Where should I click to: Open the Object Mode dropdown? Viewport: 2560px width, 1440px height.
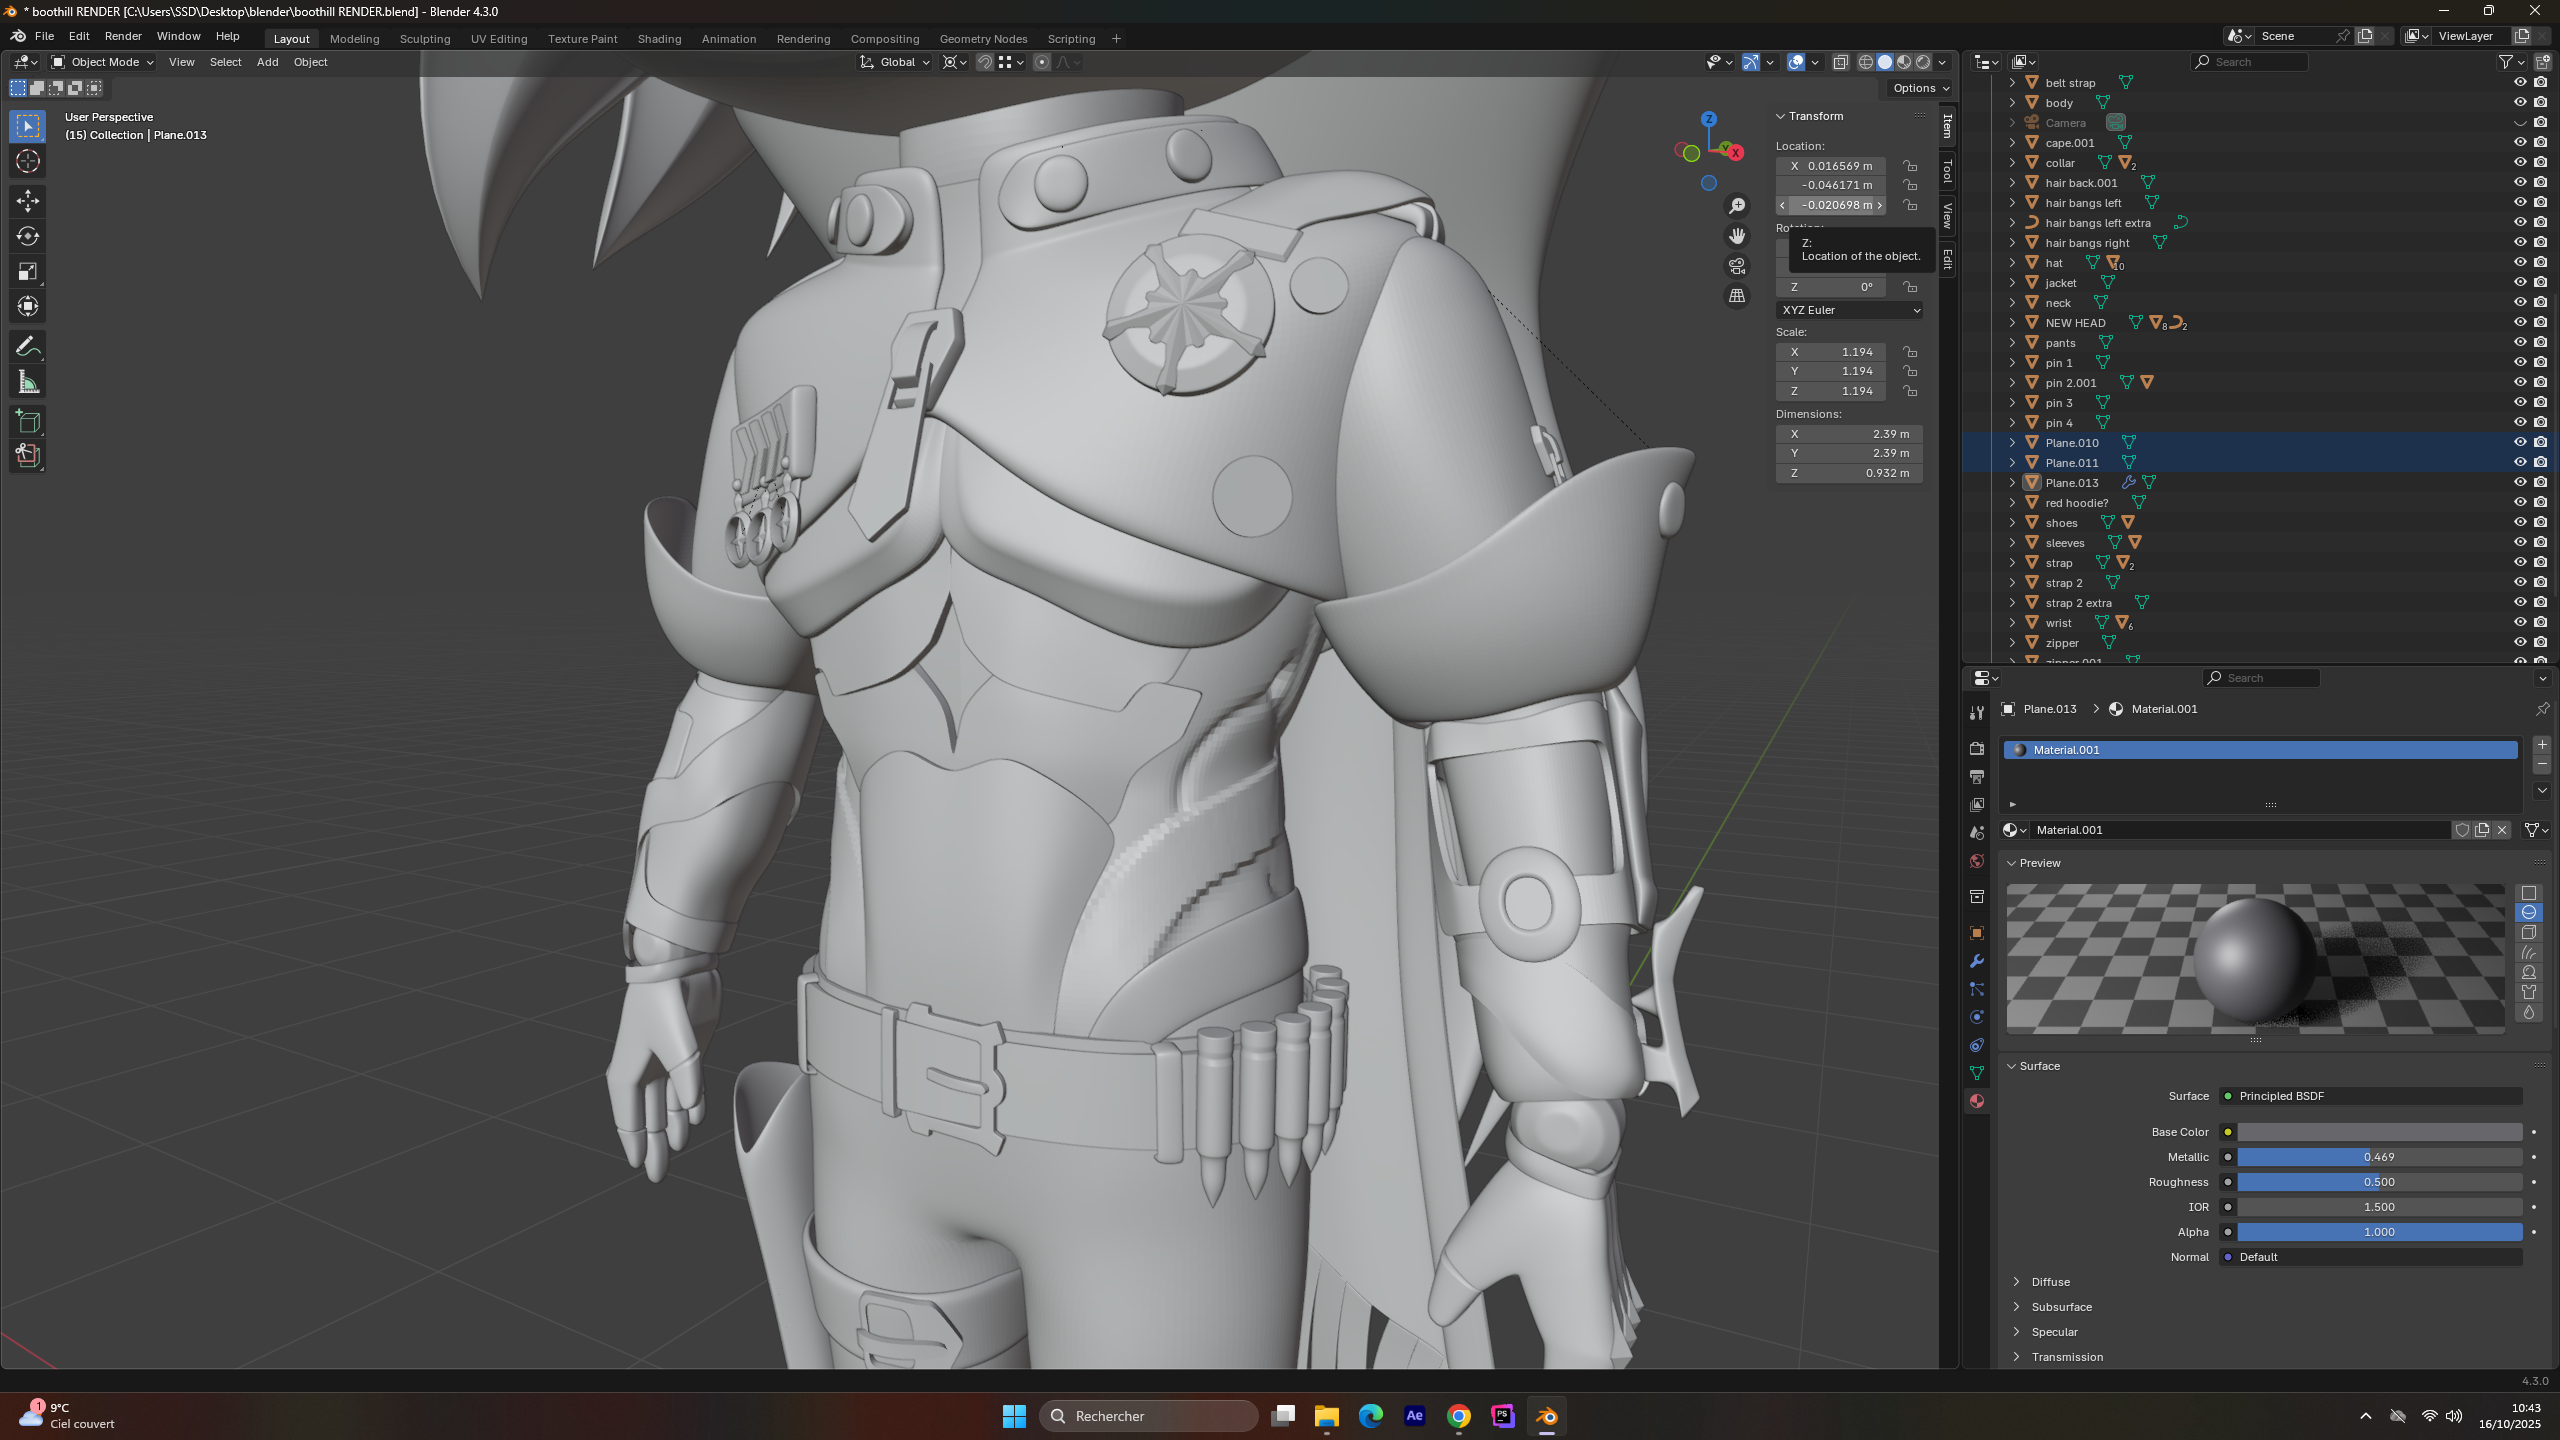click(x=103, y=62)
